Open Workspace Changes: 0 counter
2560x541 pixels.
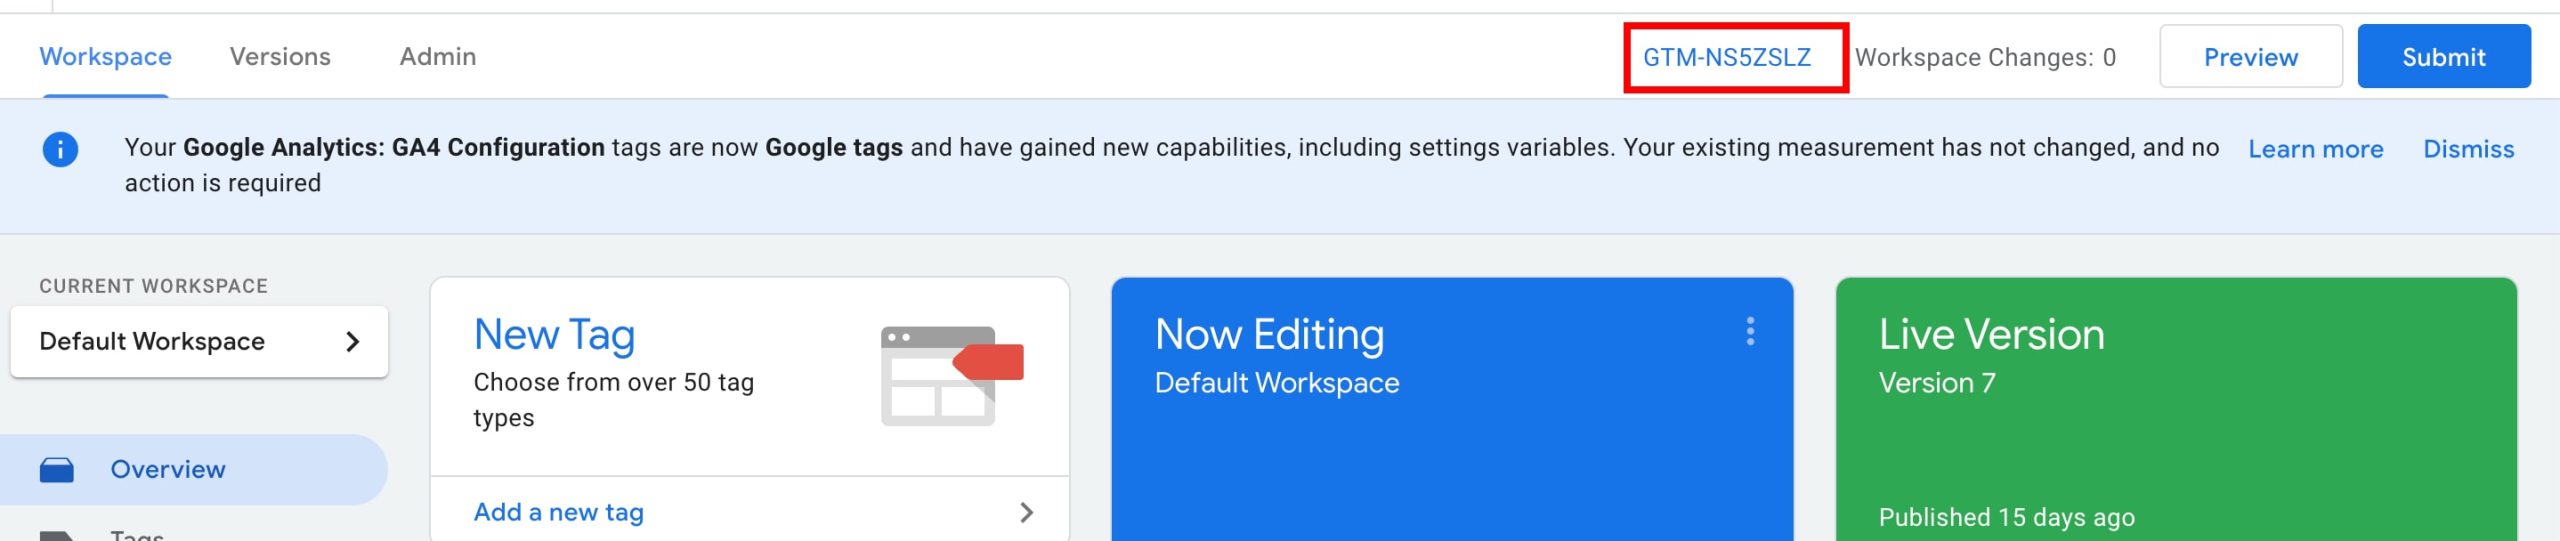[1985, 57]
